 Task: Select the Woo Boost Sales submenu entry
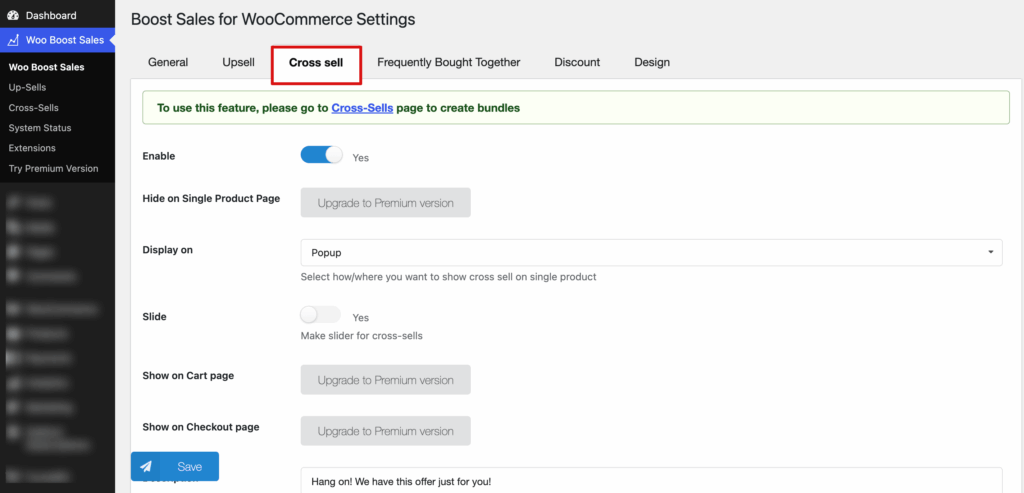coord(46,67)
